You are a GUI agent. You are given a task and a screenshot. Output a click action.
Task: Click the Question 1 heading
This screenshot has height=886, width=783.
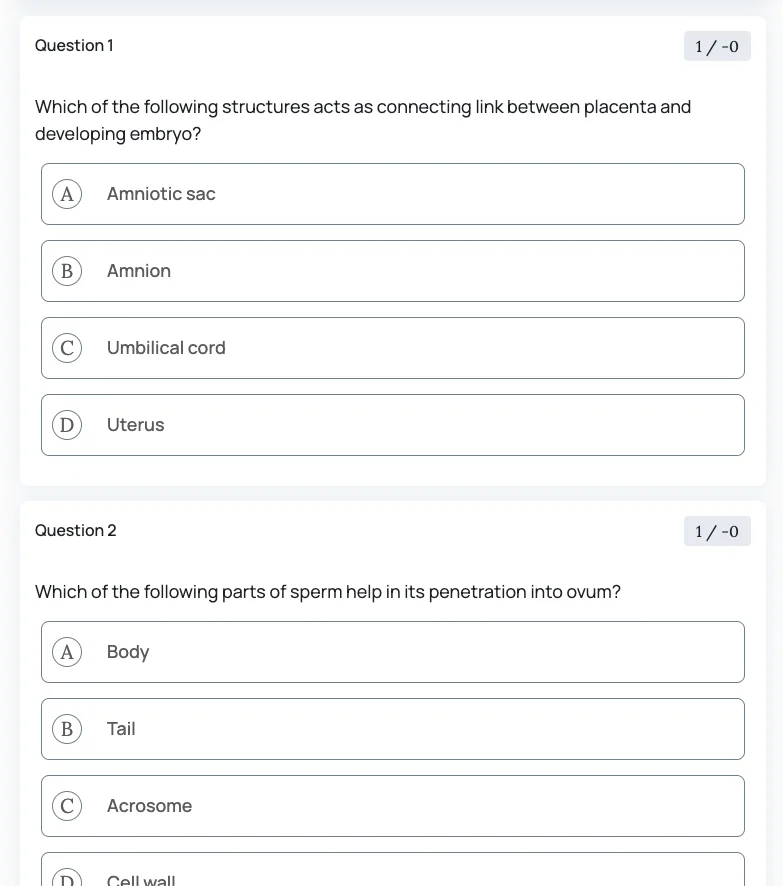[x=74, y=46]
